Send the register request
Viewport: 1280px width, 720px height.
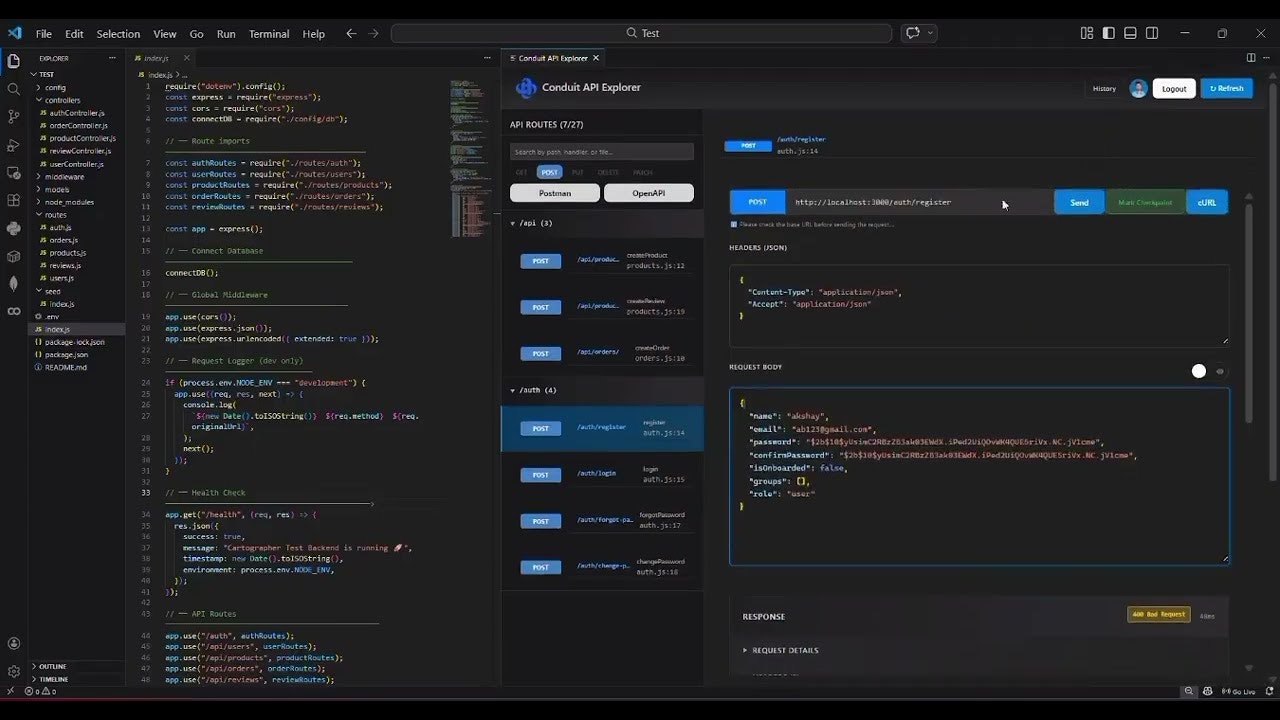1079,202
